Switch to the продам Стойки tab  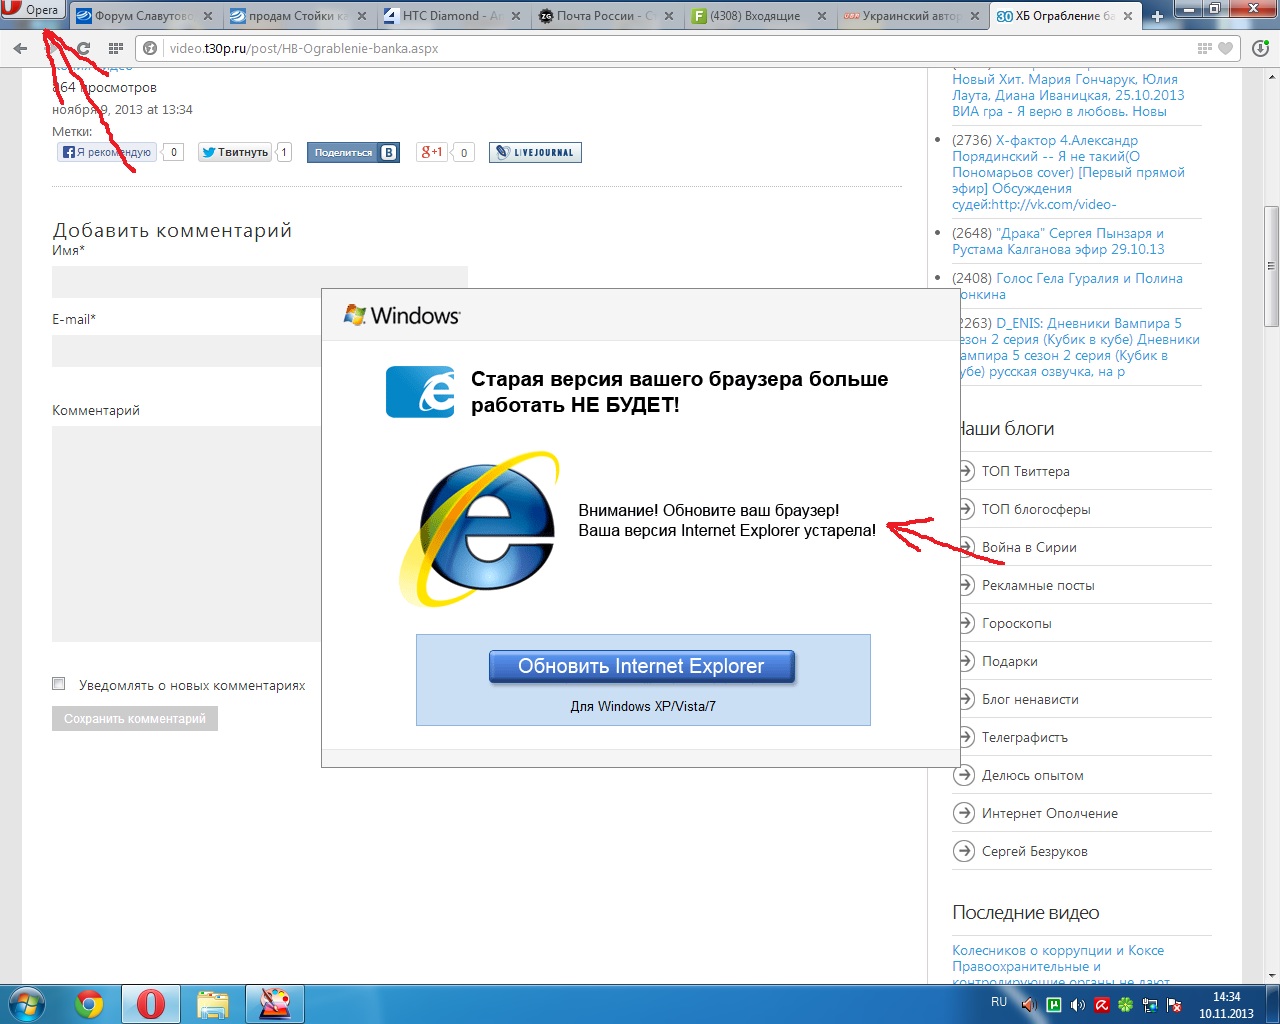click(298, 16)
